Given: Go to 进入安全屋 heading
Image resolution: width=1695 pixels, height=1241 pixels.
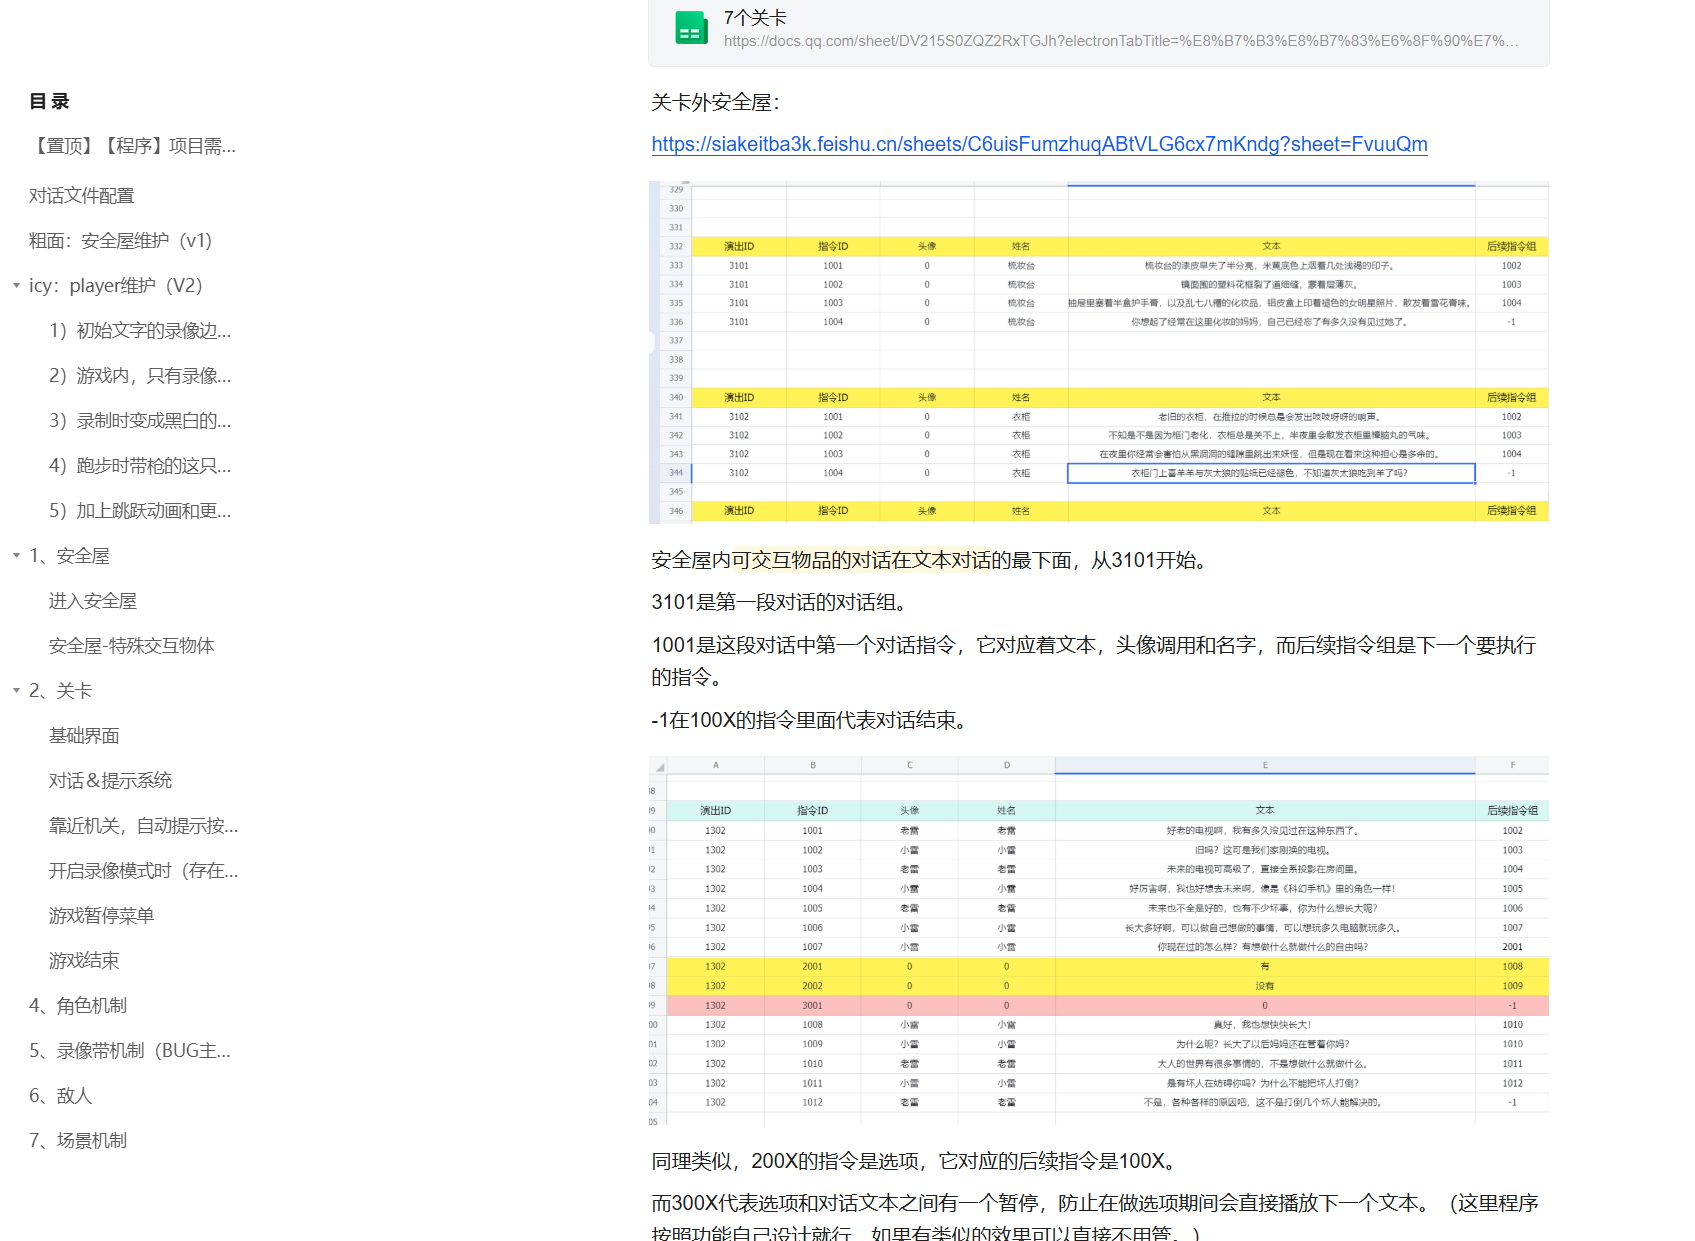Looking at the screenshot, I should (92, 601).
